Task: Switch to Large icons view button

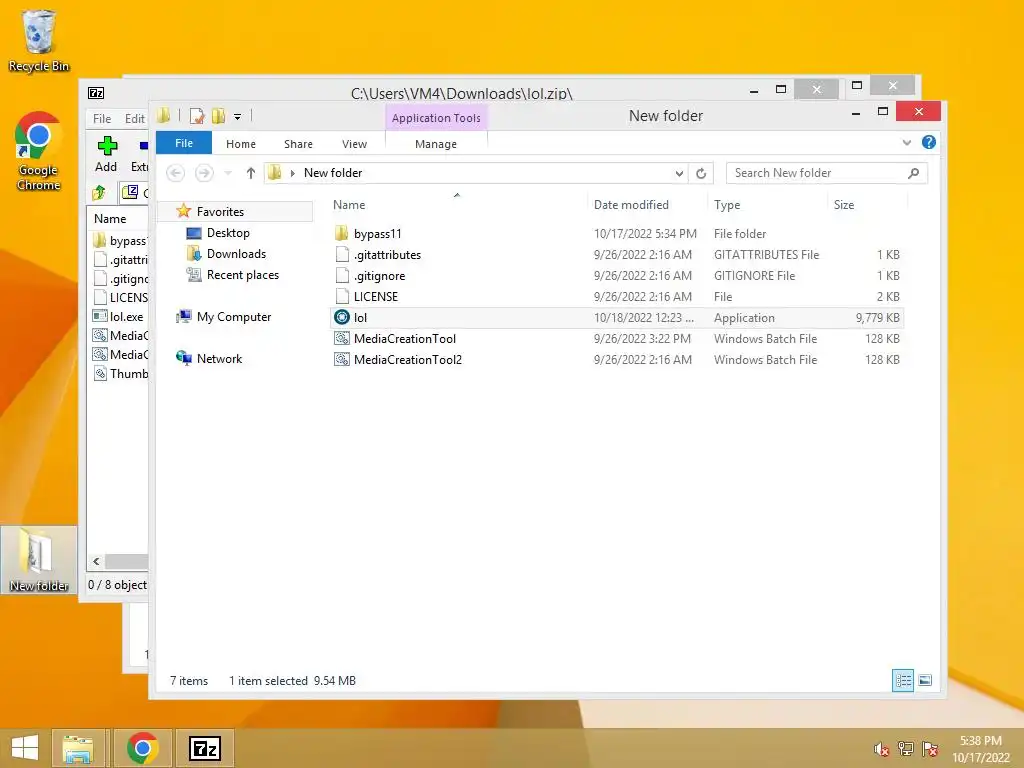Action: [x=925, y=680]
